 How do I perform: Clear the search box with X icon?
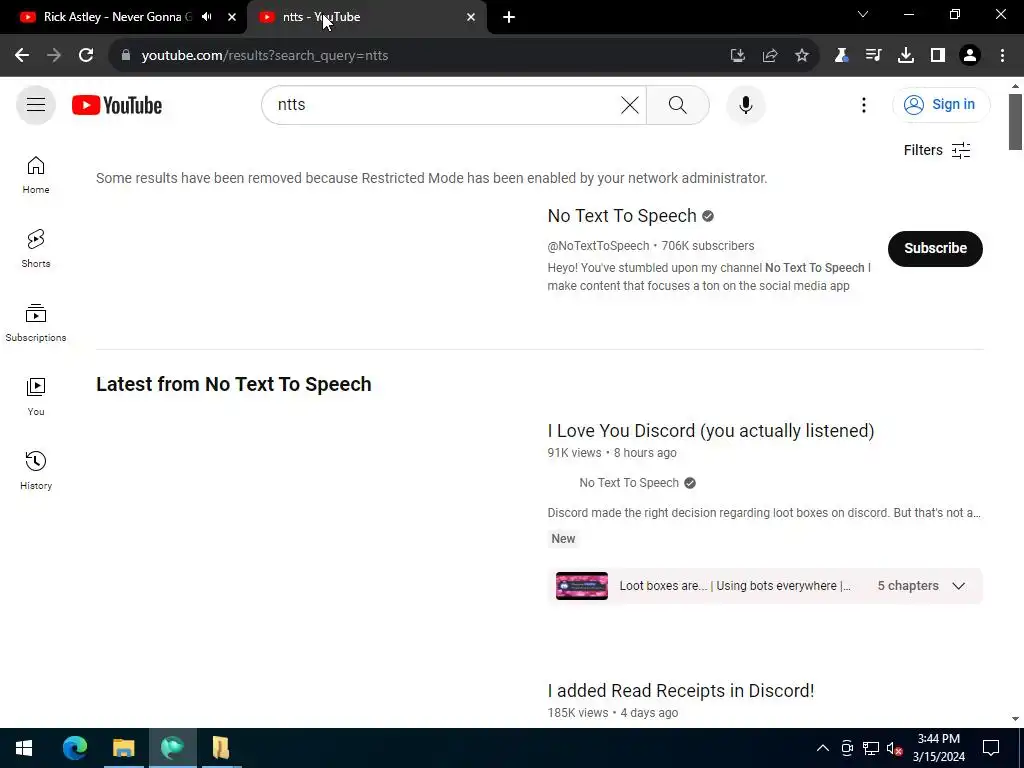click(x=630, y=104)
